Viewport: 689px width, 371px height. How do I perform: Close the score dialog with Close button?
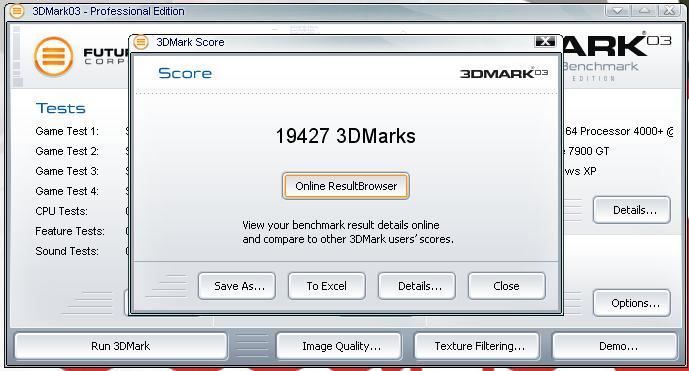(x=507, y=286)
